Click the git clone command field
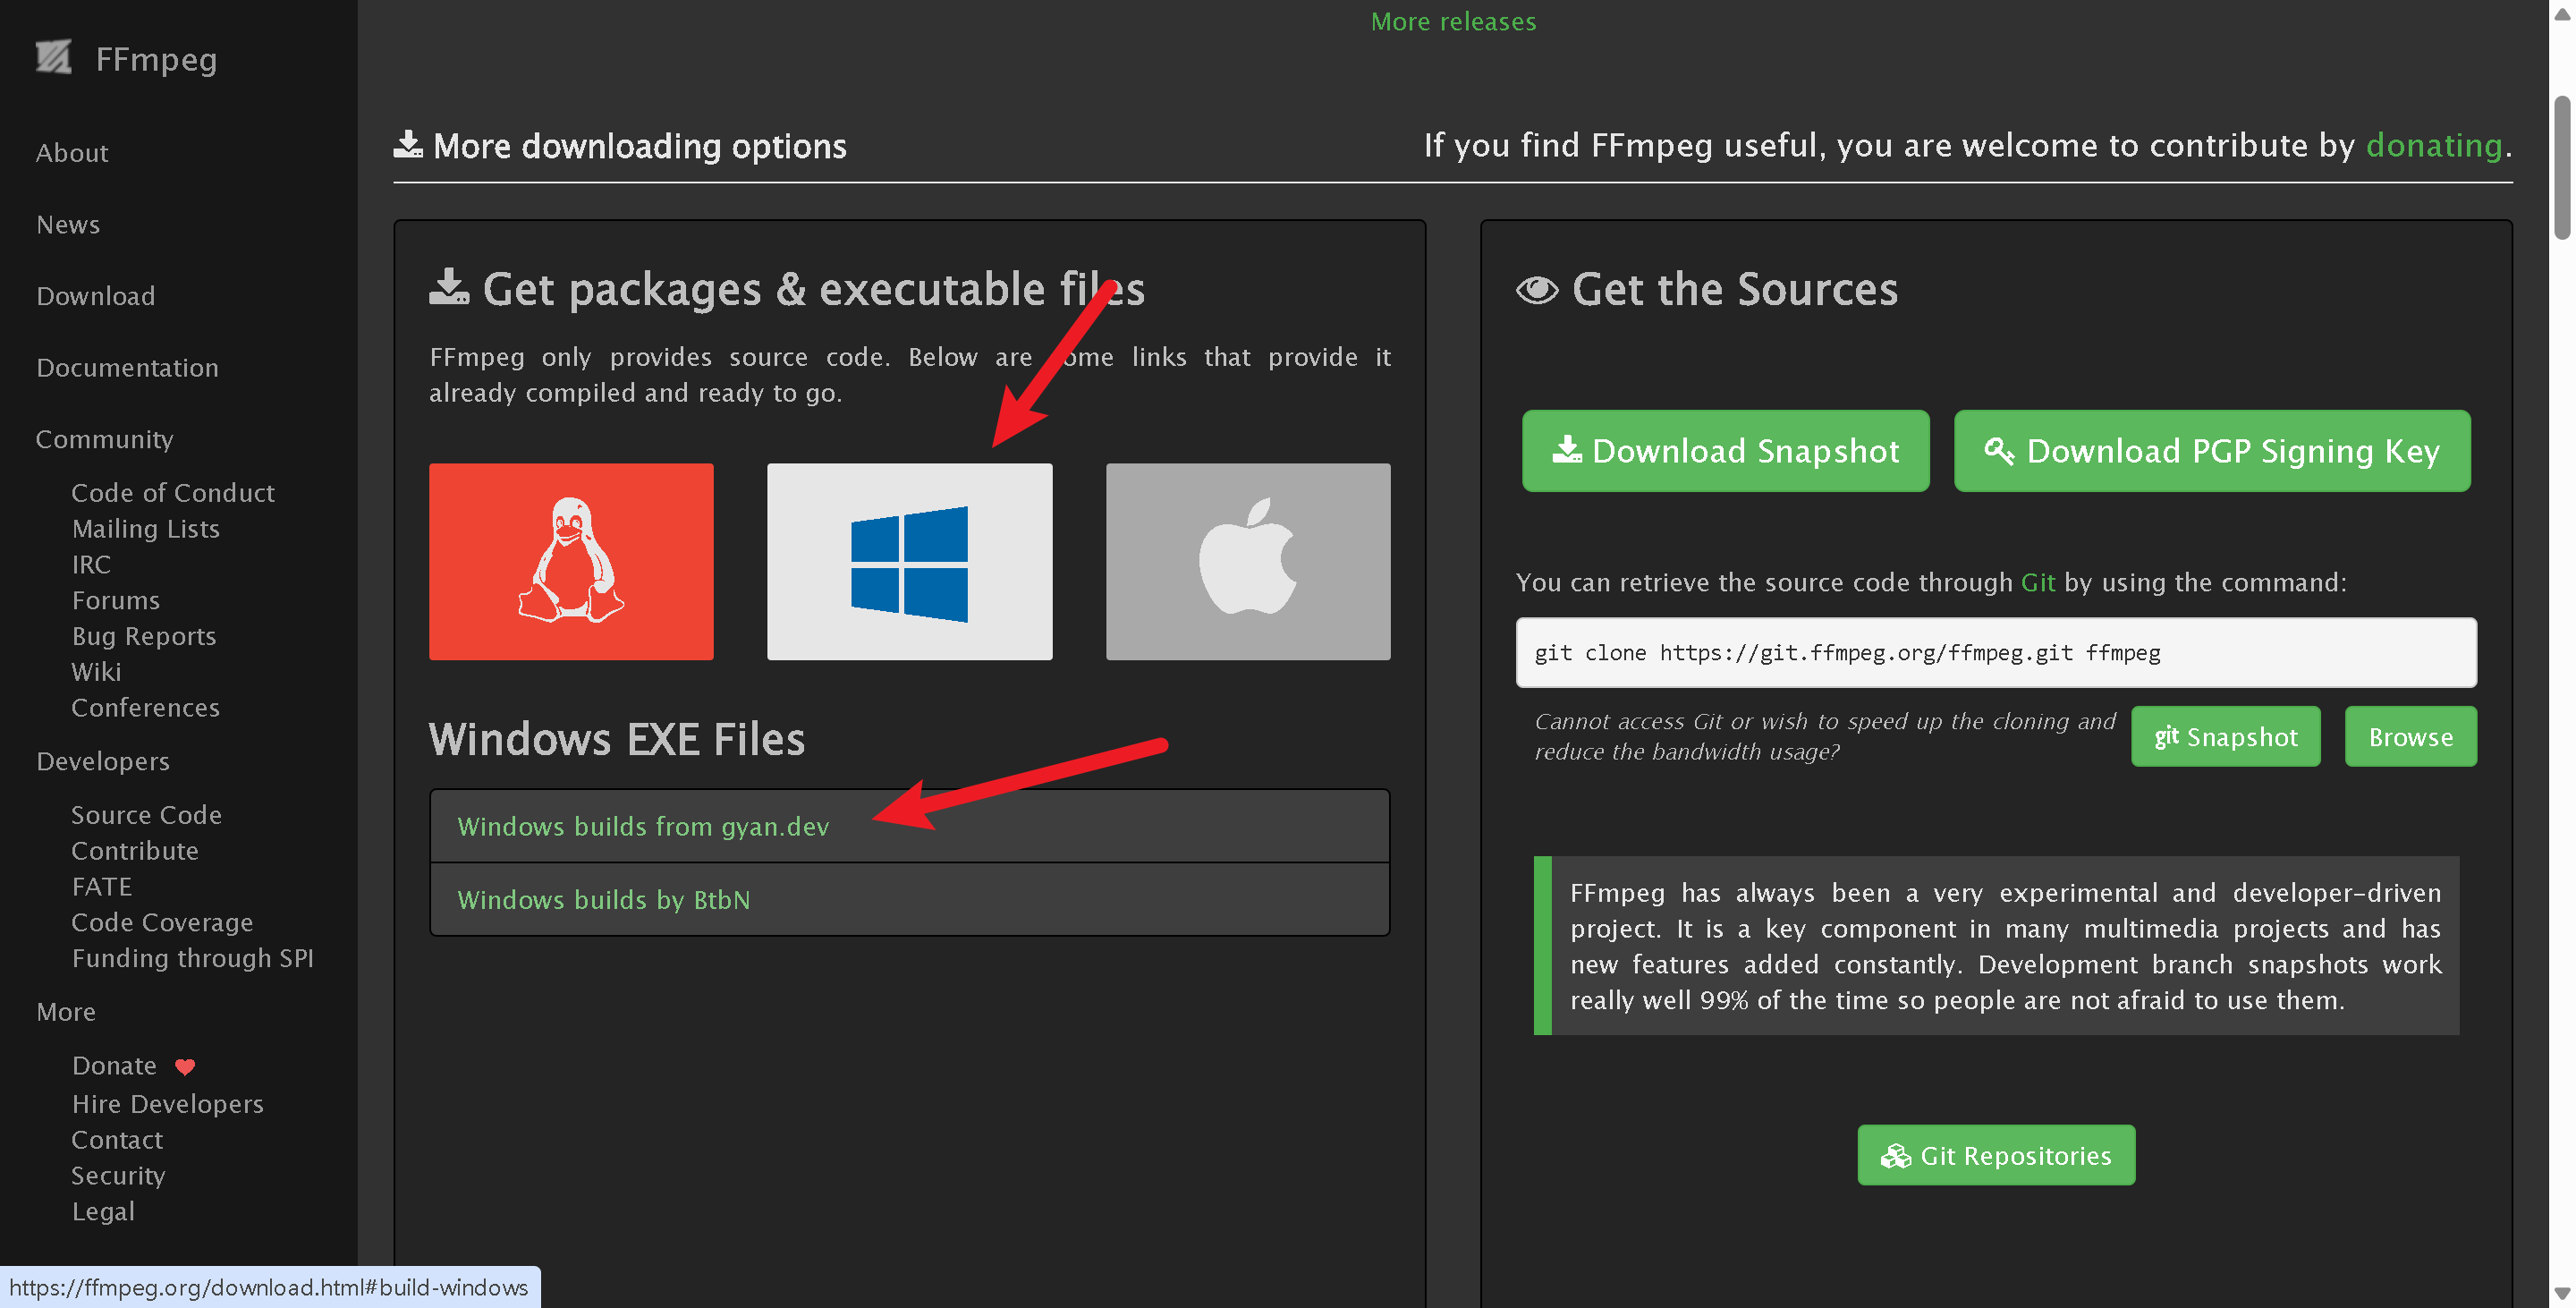Screen dimensions: 2576x1308 (x=1995, y=652)
